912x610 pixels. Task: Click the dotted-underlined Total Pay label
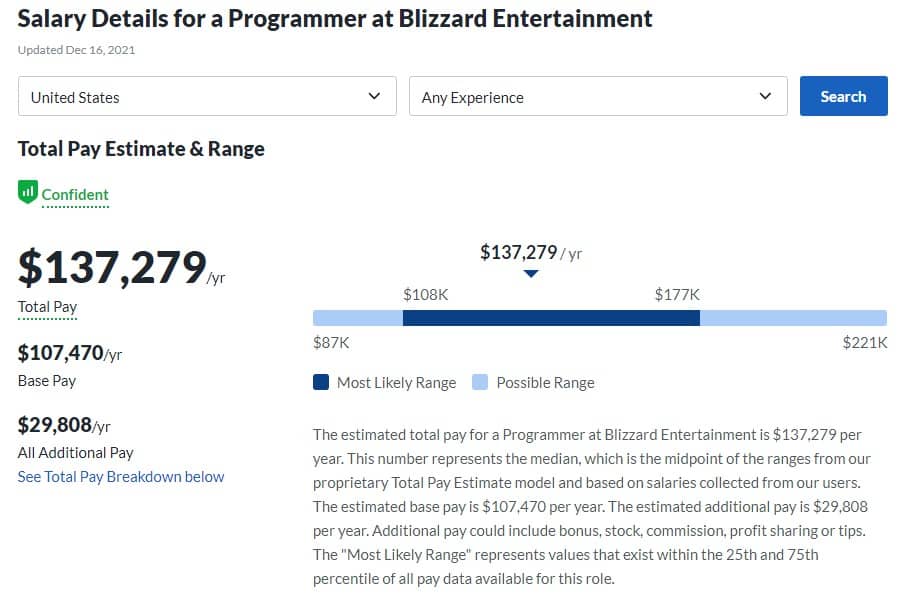(47, 307)
